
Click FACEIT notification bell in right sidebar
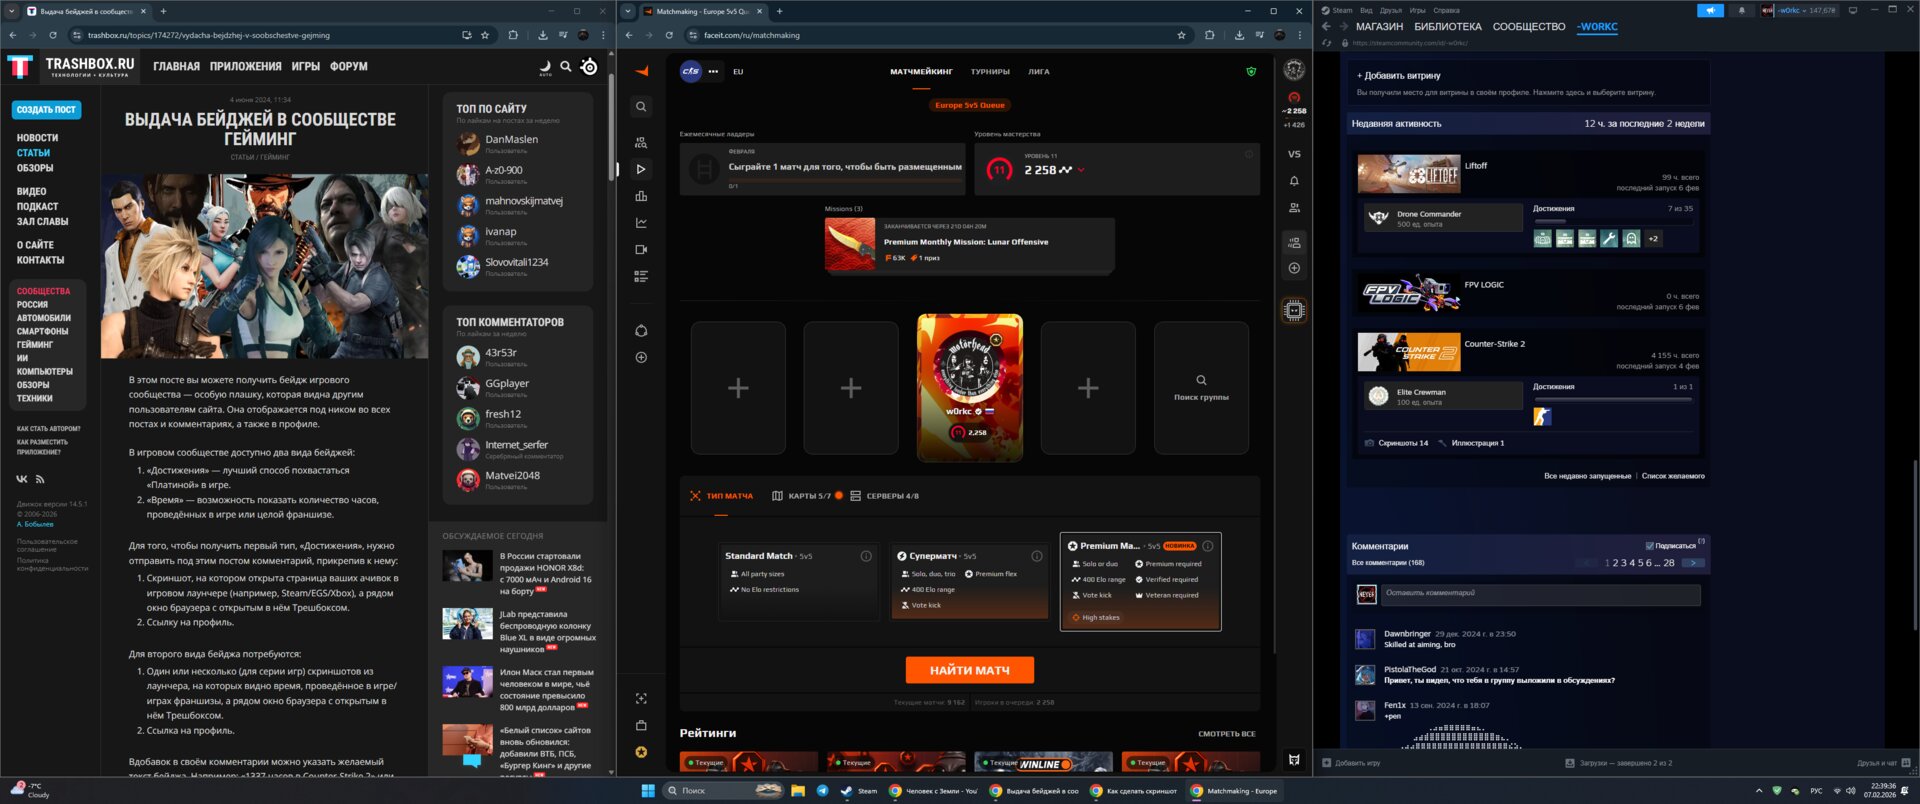[x=1294, y=181]
